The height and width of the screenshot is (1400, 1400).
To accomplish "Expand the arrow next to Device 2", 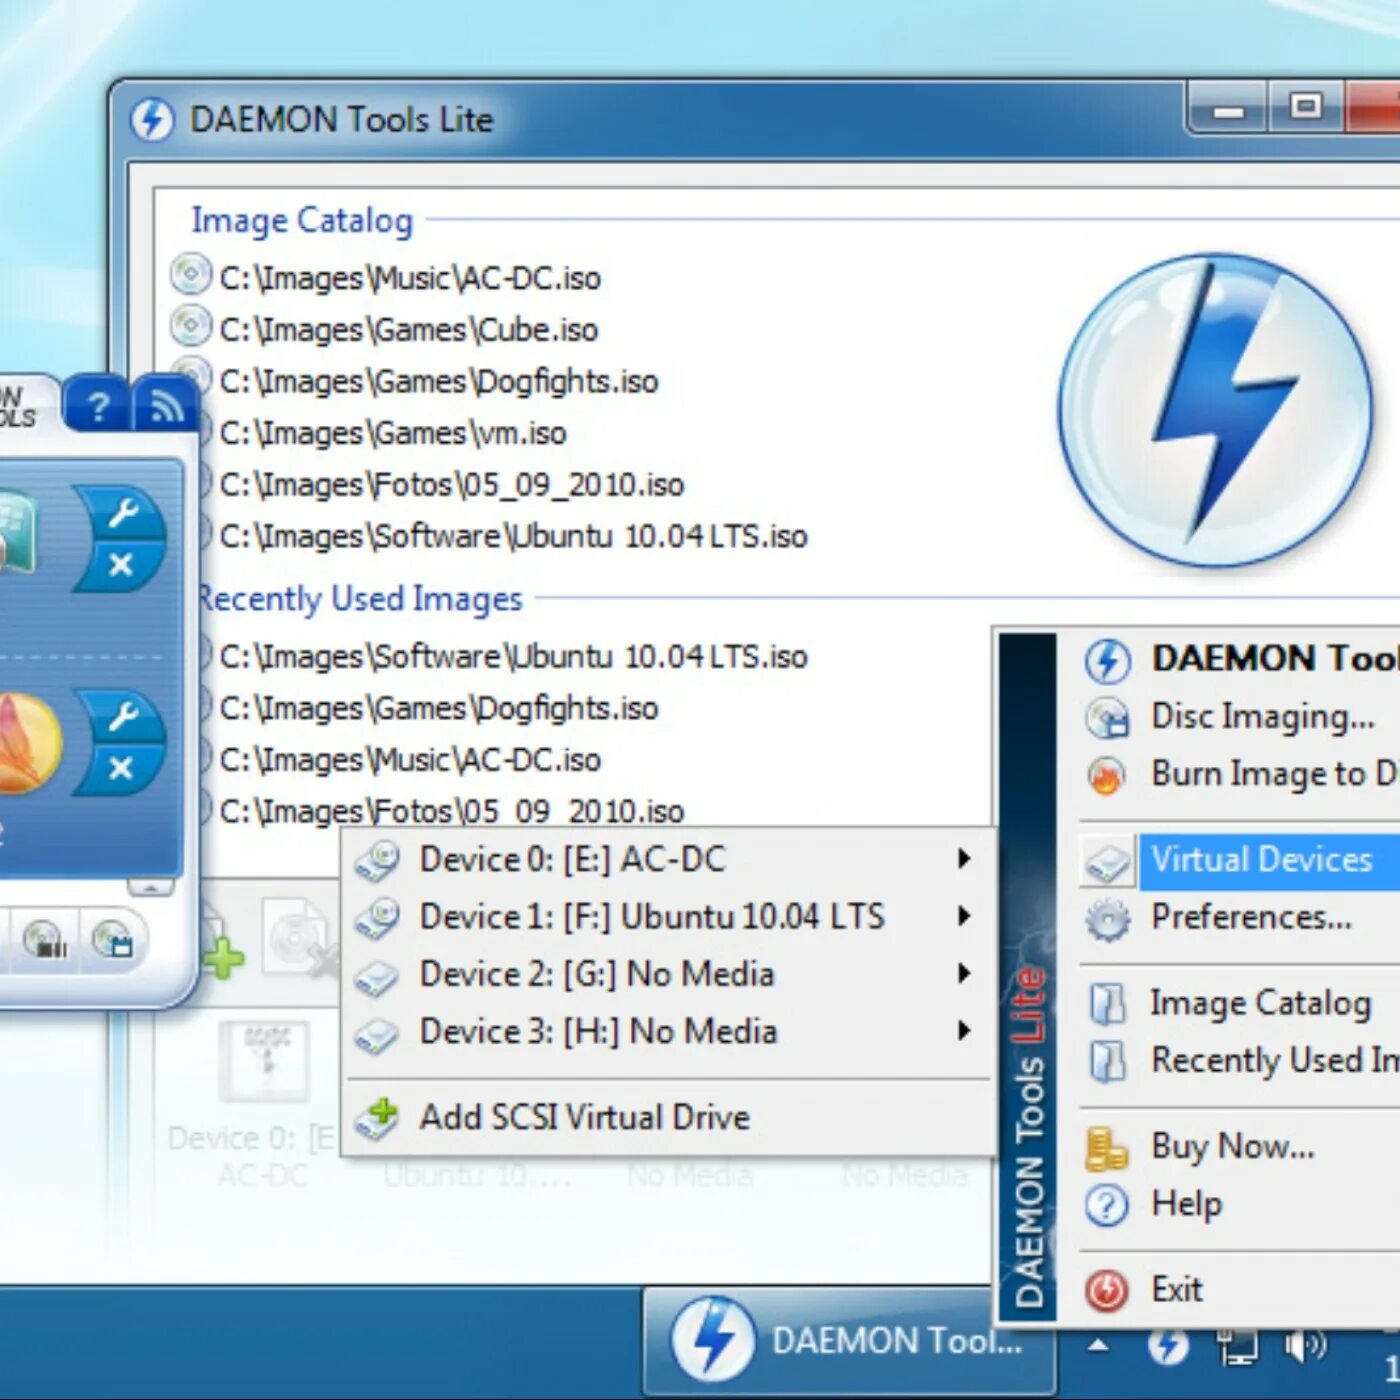I will click(x=964, y=973).
